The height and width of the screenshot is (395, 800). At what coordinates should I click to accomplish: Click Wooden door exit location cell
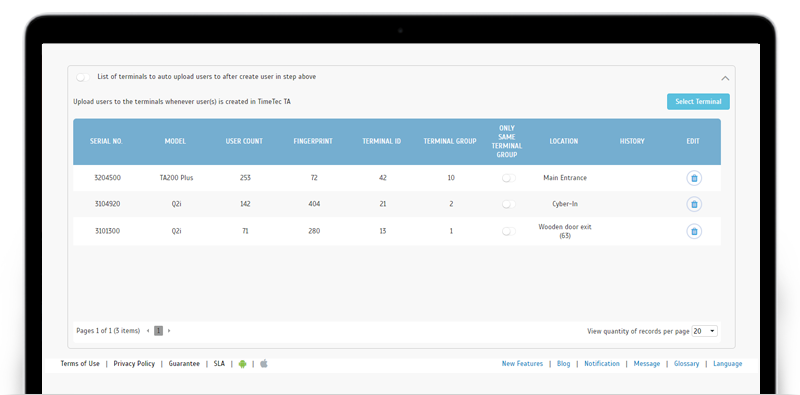pos(565,231)
